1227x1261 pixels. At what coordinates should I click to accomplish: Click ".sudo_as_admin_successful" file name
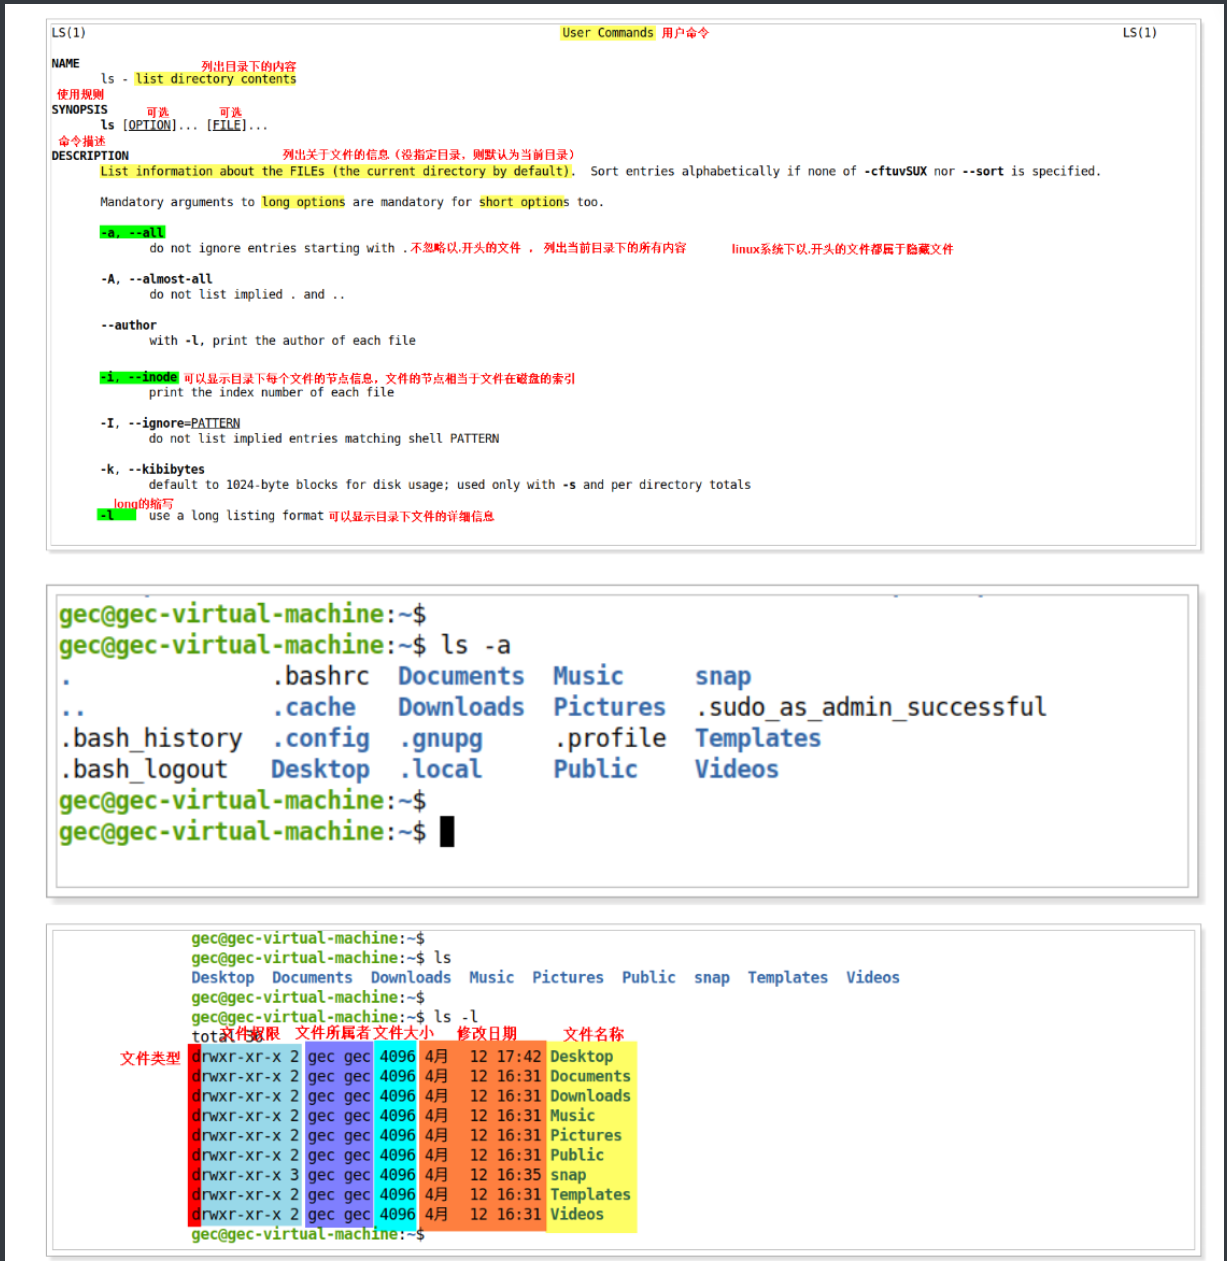[871, 707]
